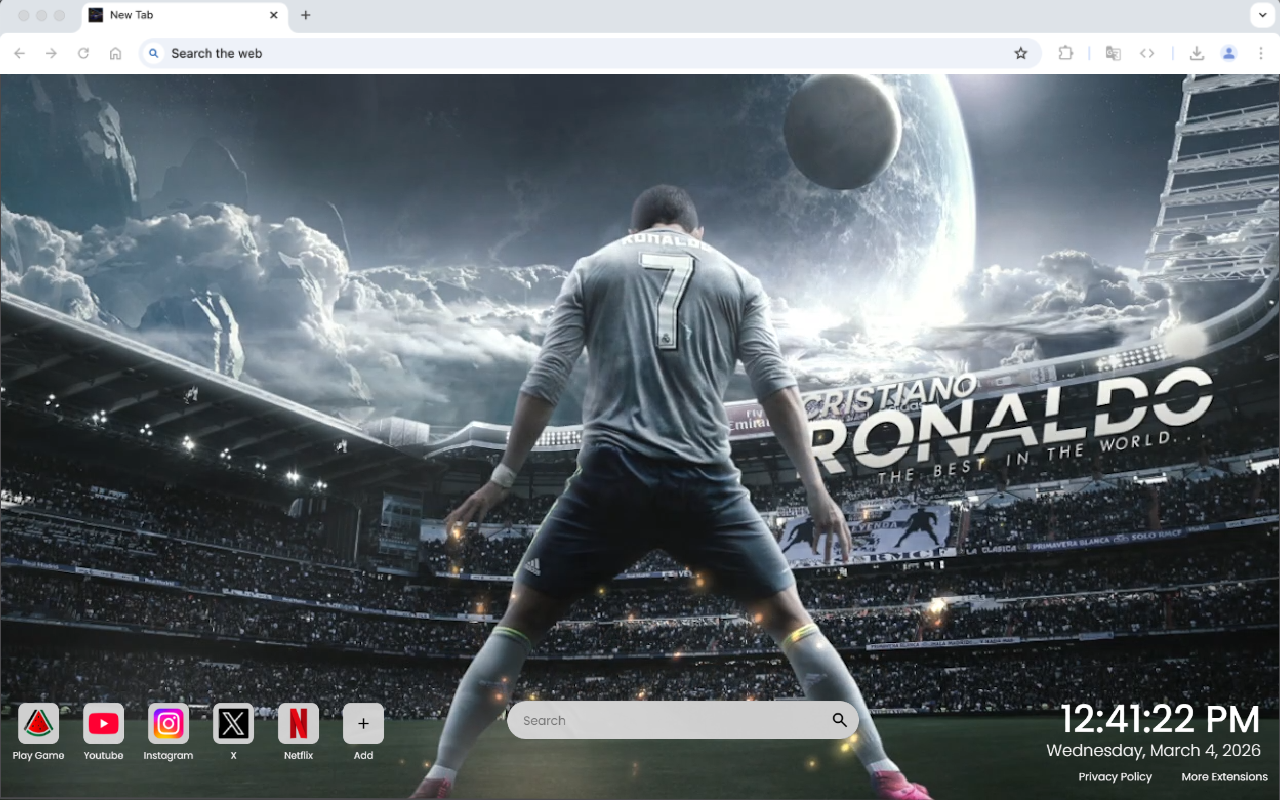Click the yellow macOS minimize window button
The height and width of the screenshot is (800, 1280).
click(x=42, y=15)
